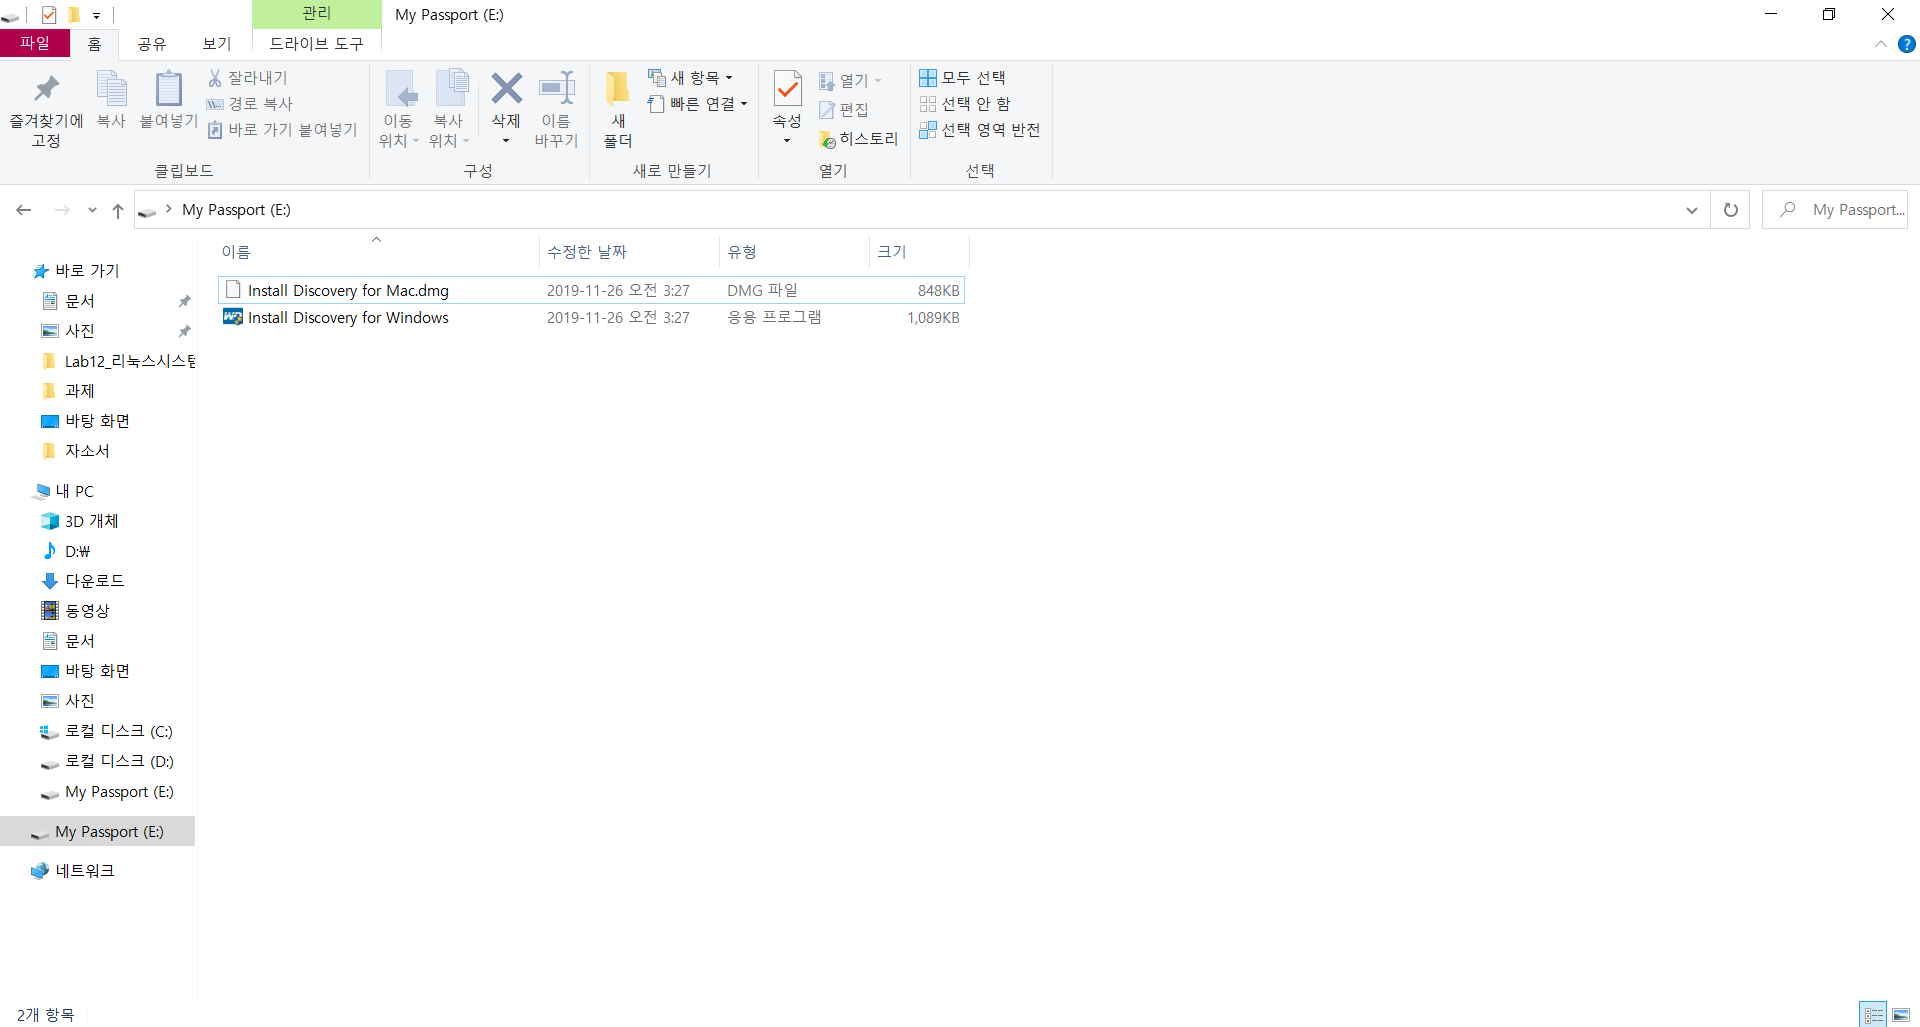This screenshot has width=1920, height=1027.
Task: Select Install Discovery for Mac.dmg file
Action: click(x=591, y=290)
